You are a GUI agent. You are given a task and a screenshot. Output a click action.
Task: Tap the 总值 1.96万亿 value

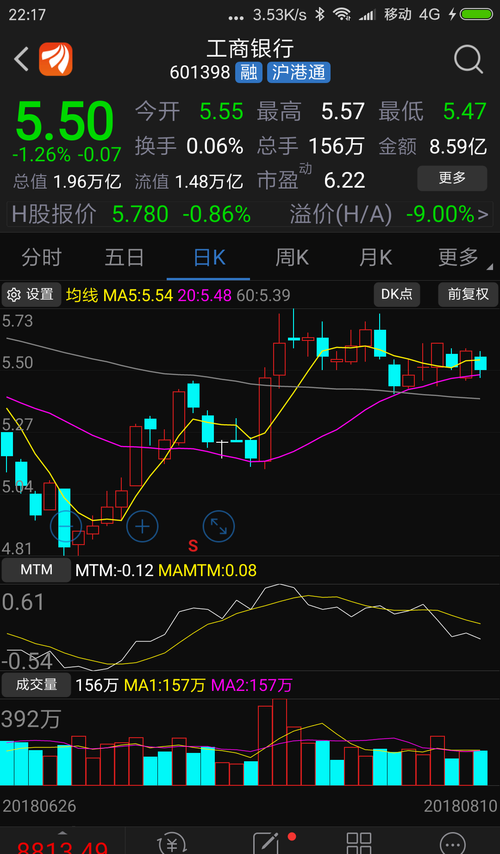pos(68,181)
